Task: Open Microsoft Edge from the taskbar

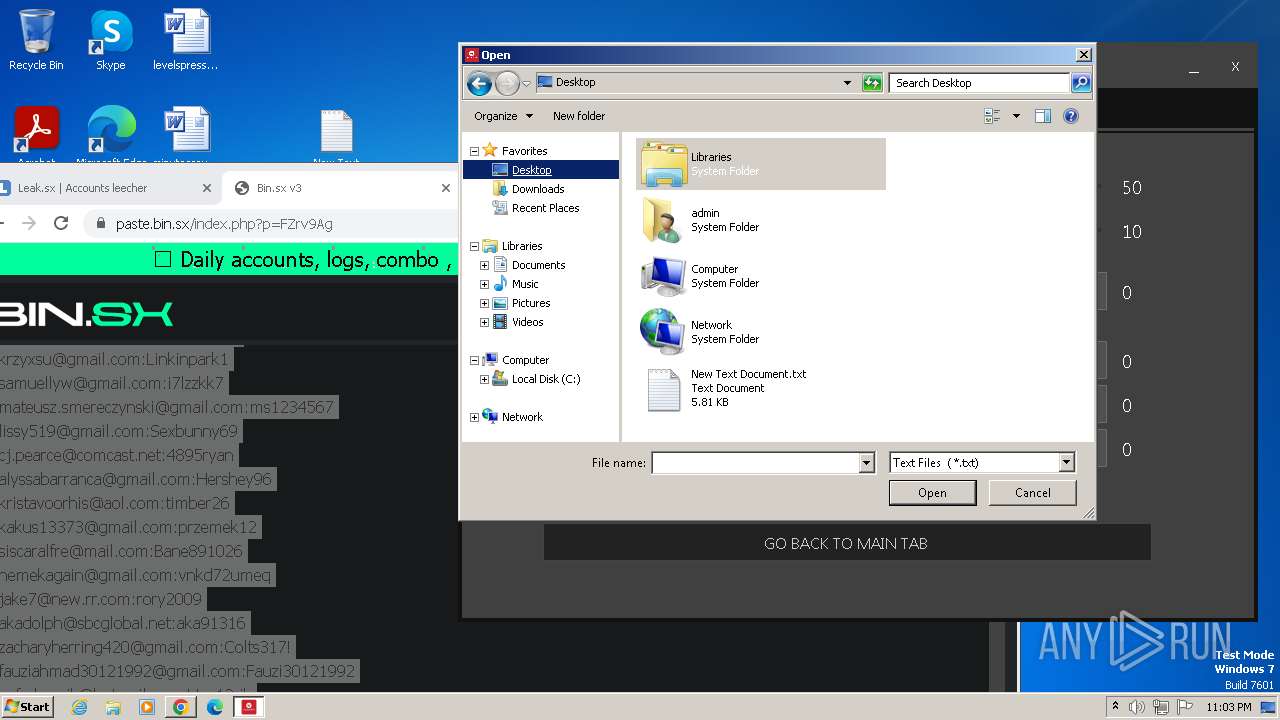Action: (215, 707)
